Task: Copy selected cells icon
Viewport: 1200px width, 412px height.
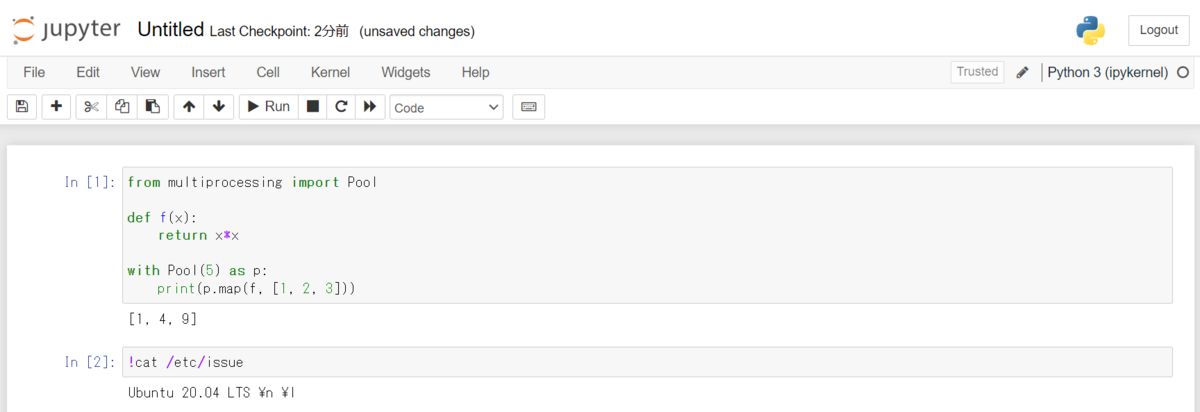Action: tap(122, 107)
